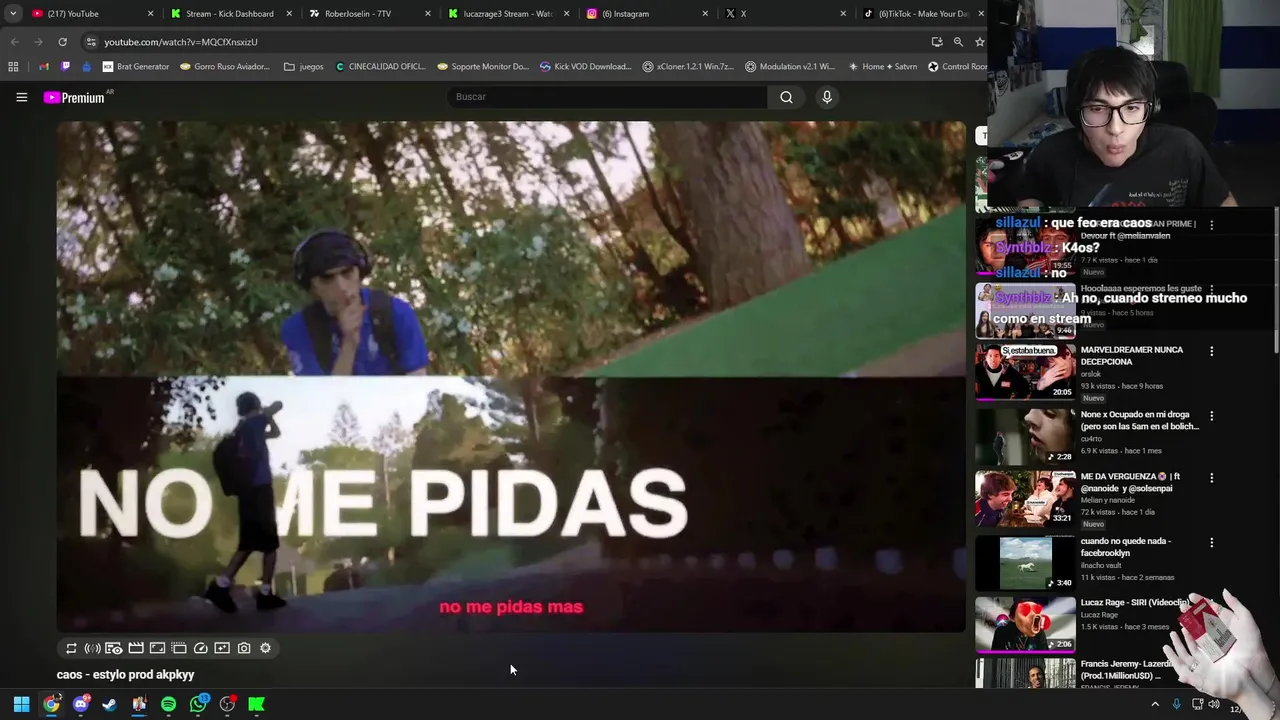
Task: Click the install/cast icon in address bar
Action: tap(937, 42)
